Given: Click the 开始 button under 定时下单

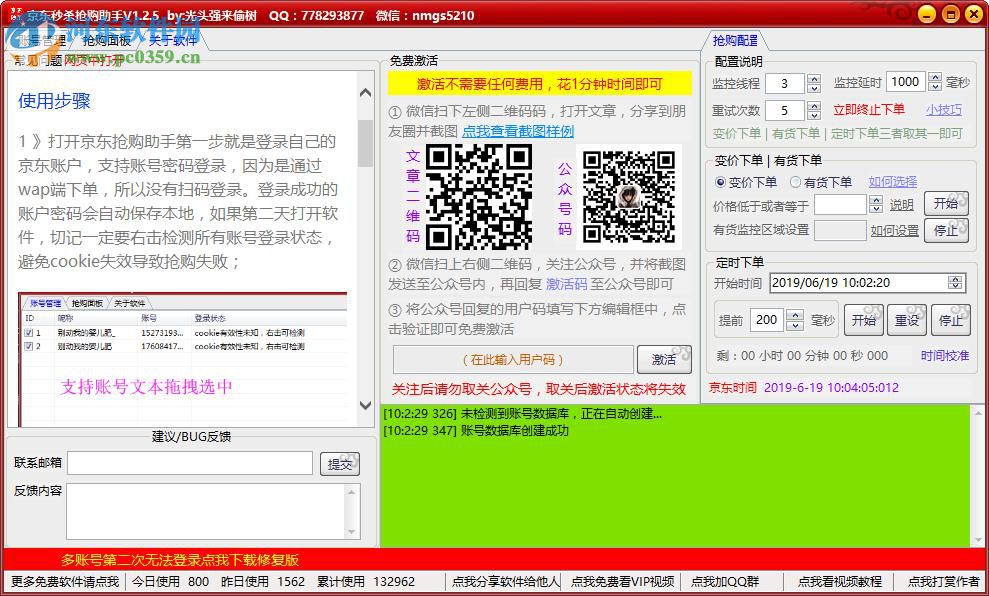Looking at the screenshot, I should pyautogui.click(x=864, y=320).
